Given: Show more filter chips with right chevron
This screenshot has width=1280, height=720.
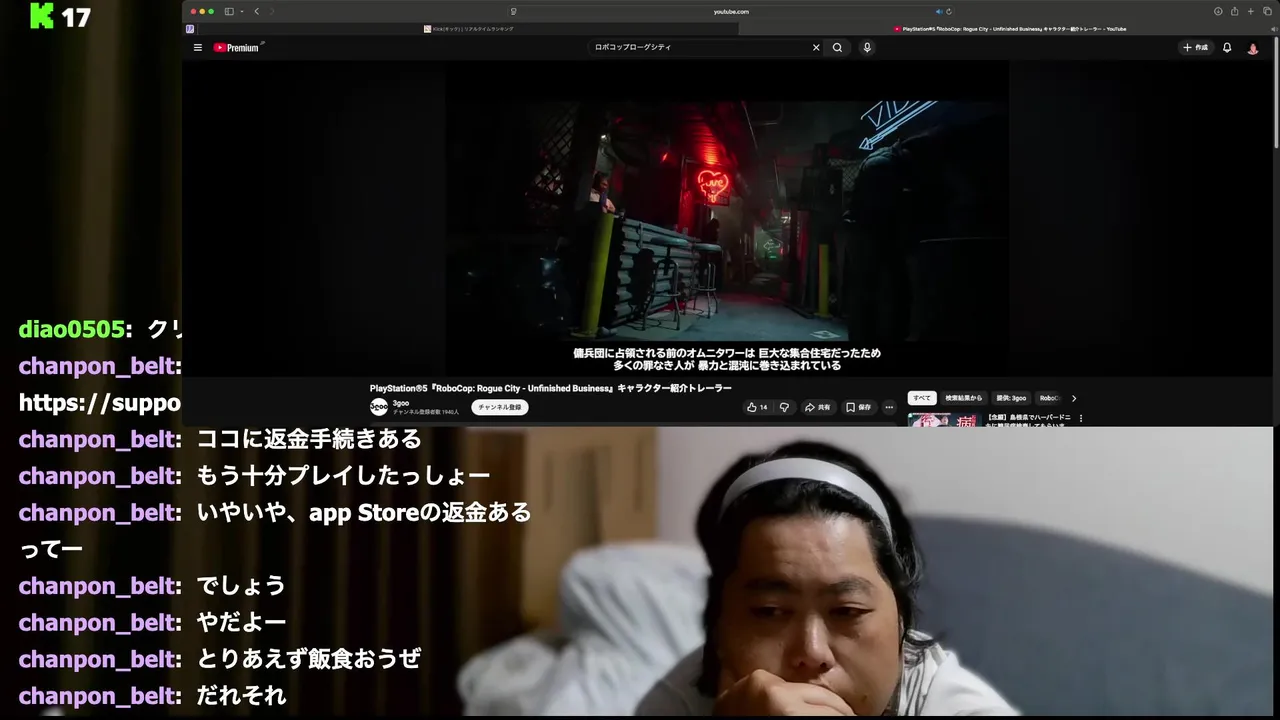Looking at the screenshot, I should pyautogui.click(x=1074, y=398).
